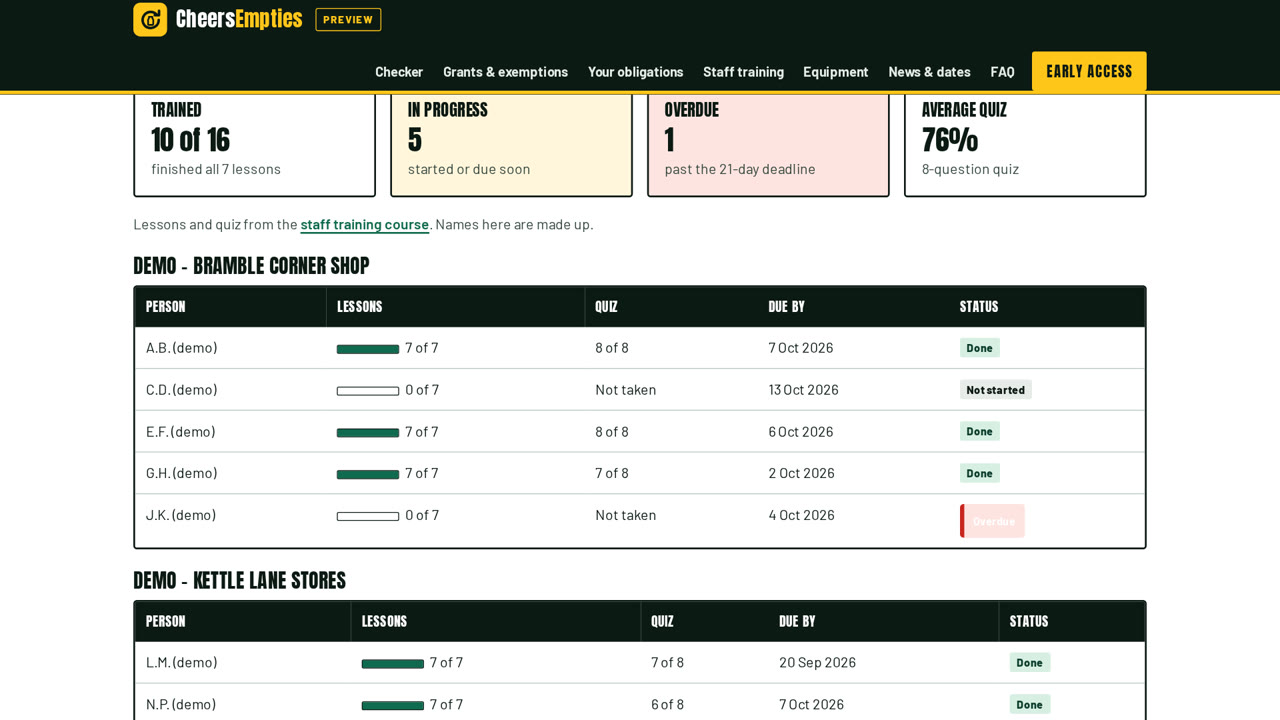Click the Overdue status badge for J.K.

click(x=992, y=521)
